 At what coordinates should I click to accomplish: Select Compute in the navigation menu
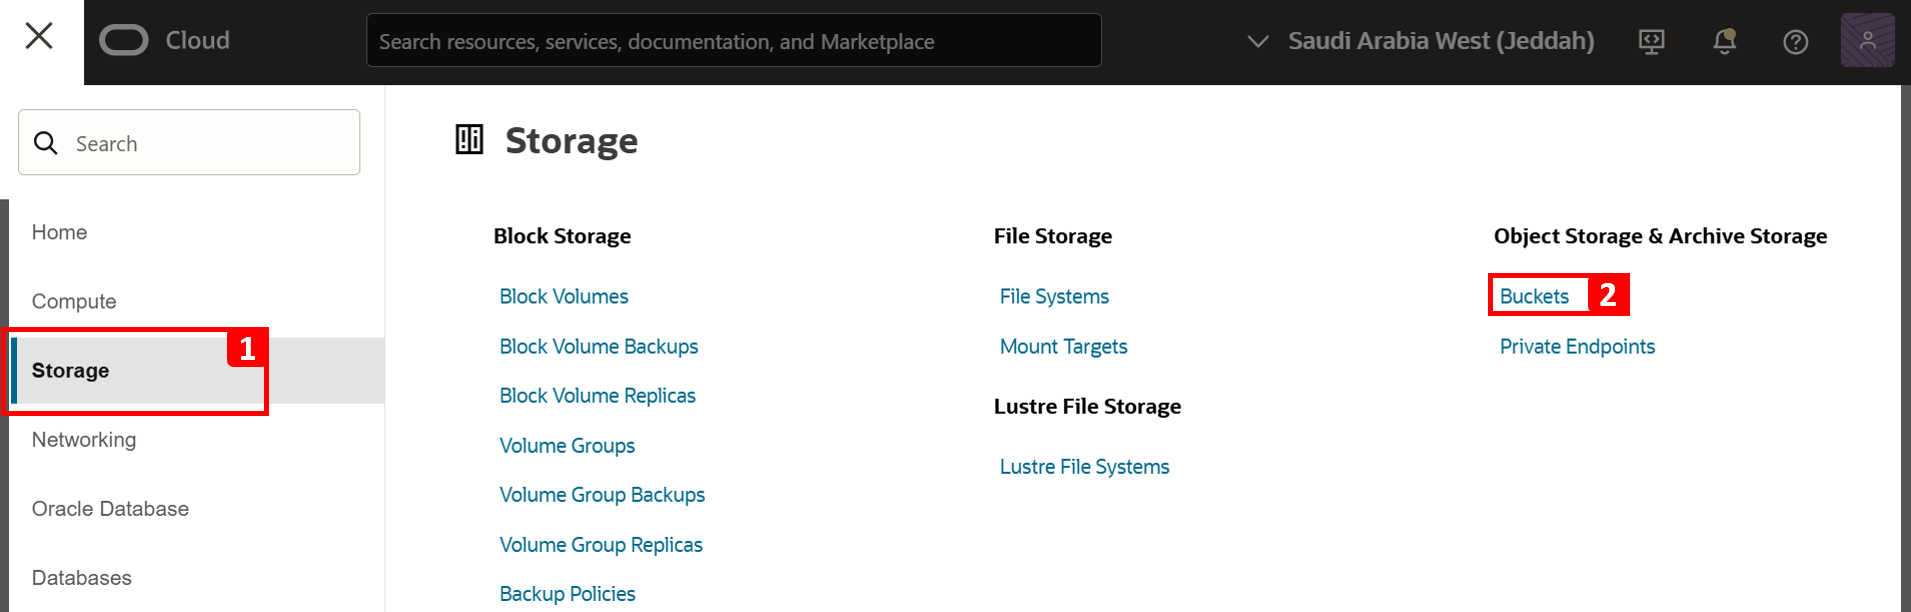pos(74,301)
